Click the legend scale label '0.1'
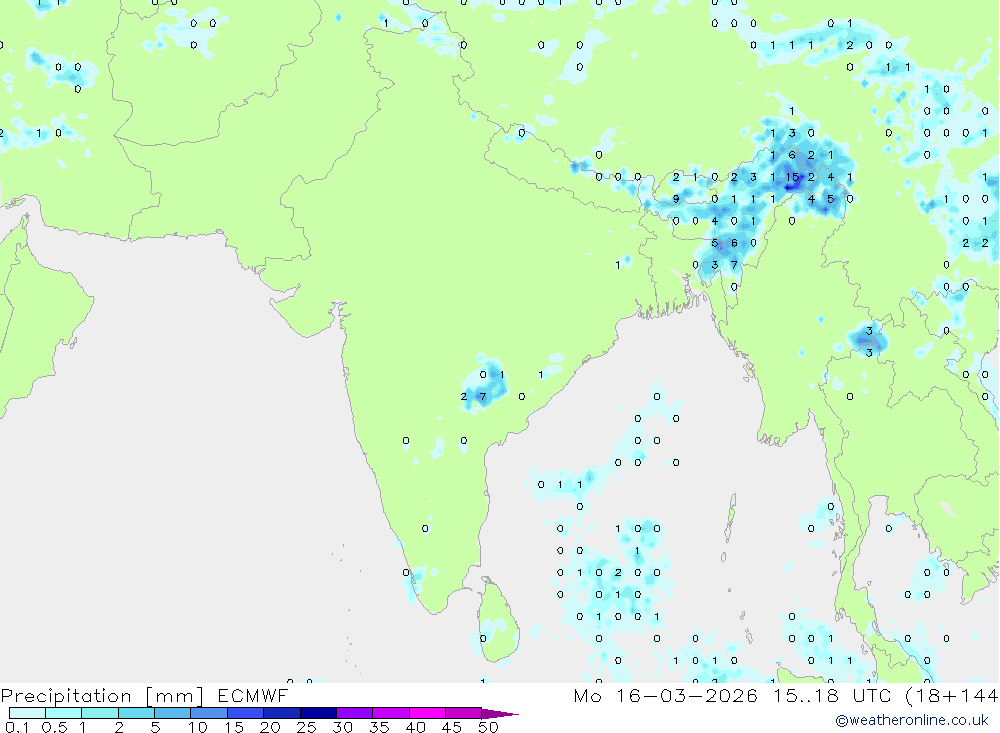 (17, 727)
